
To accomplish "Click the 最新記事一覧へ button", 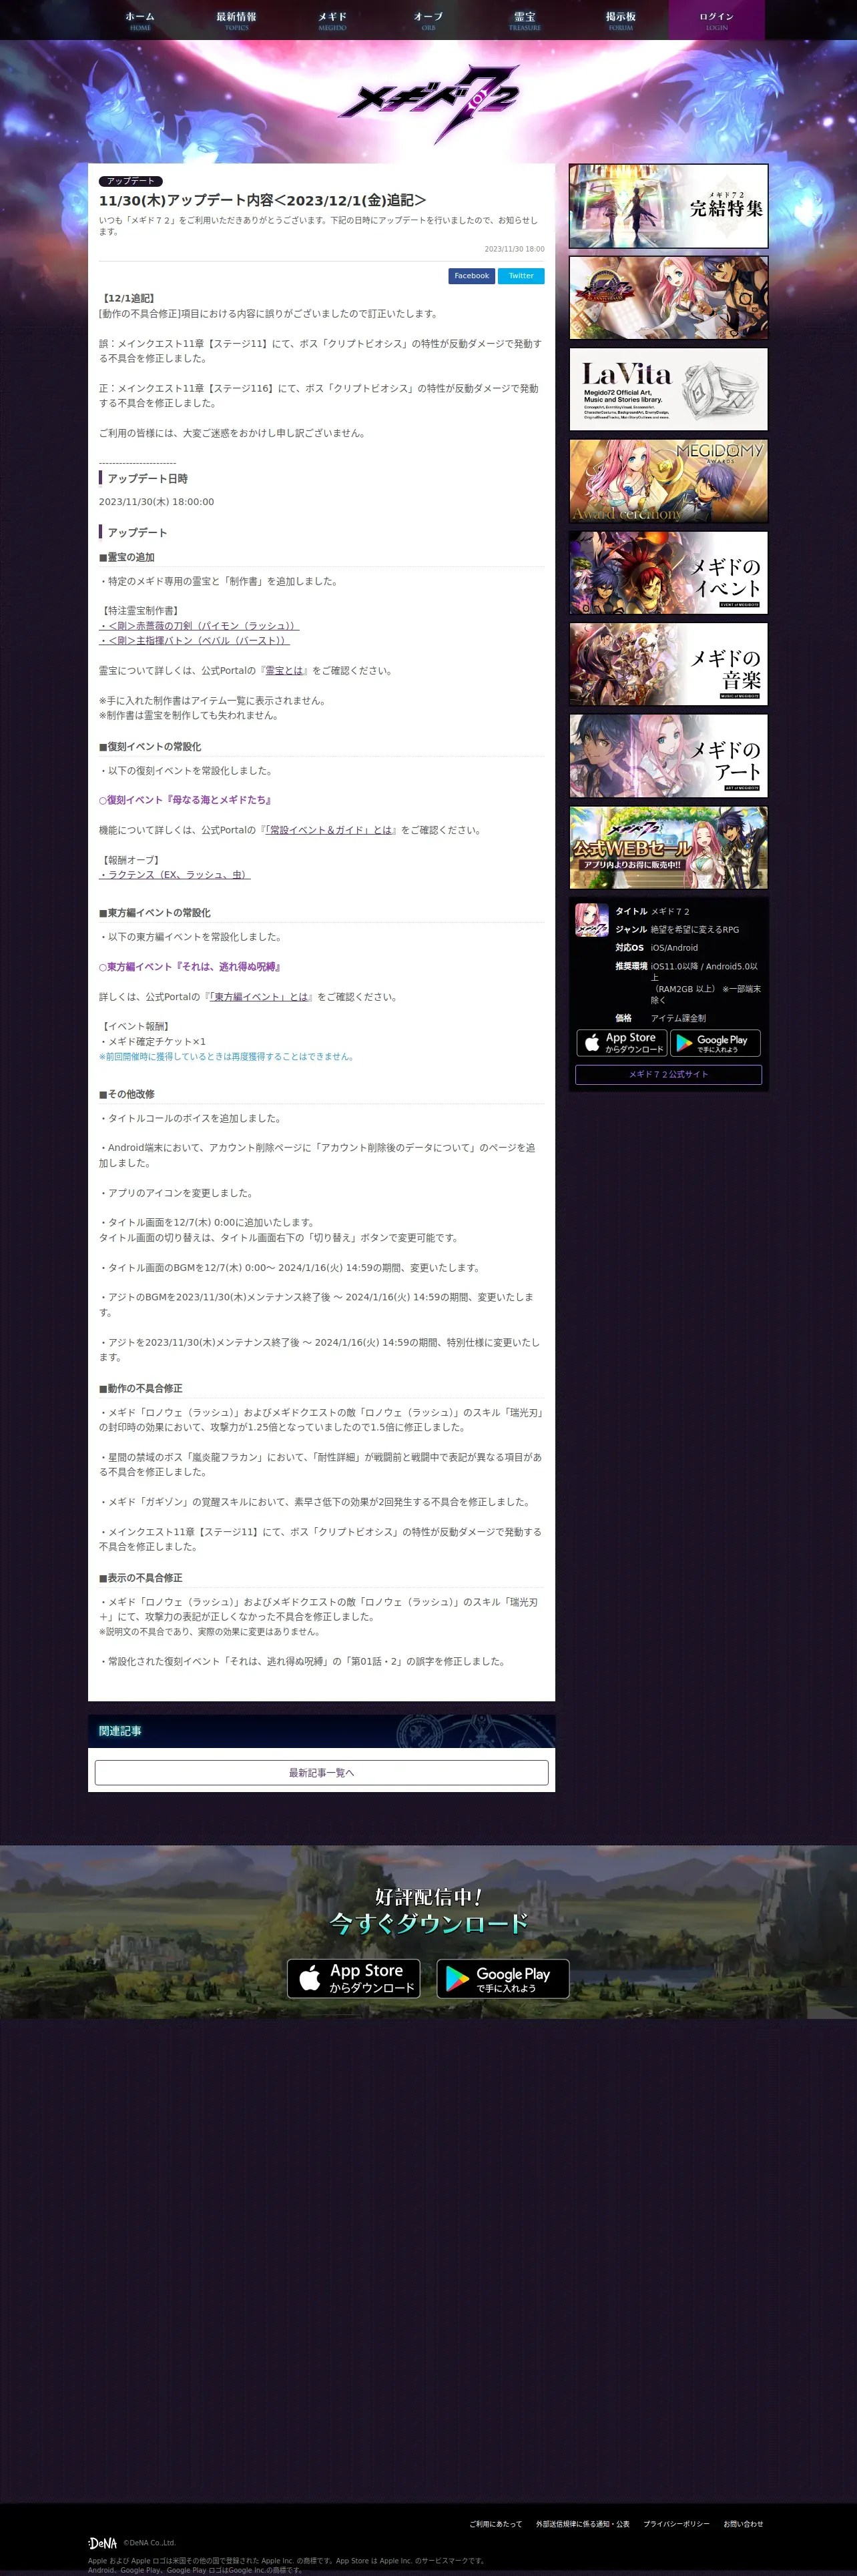I will (x=321, y=1773).
